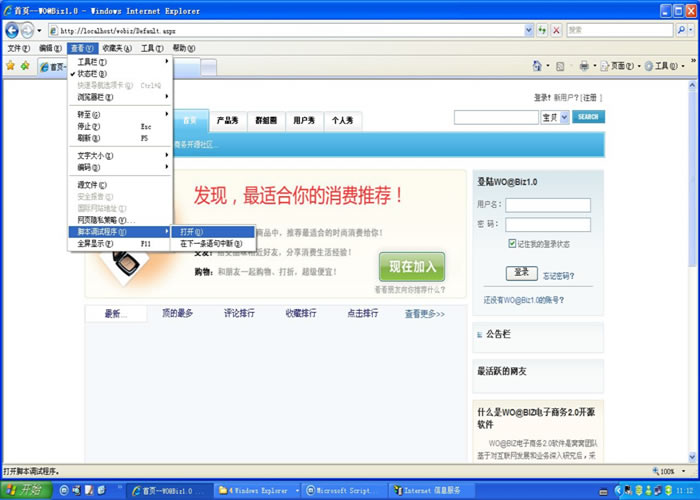The image size is (700, 500).
Task: Click the green 现在加入 button
Action: (412, 267)
